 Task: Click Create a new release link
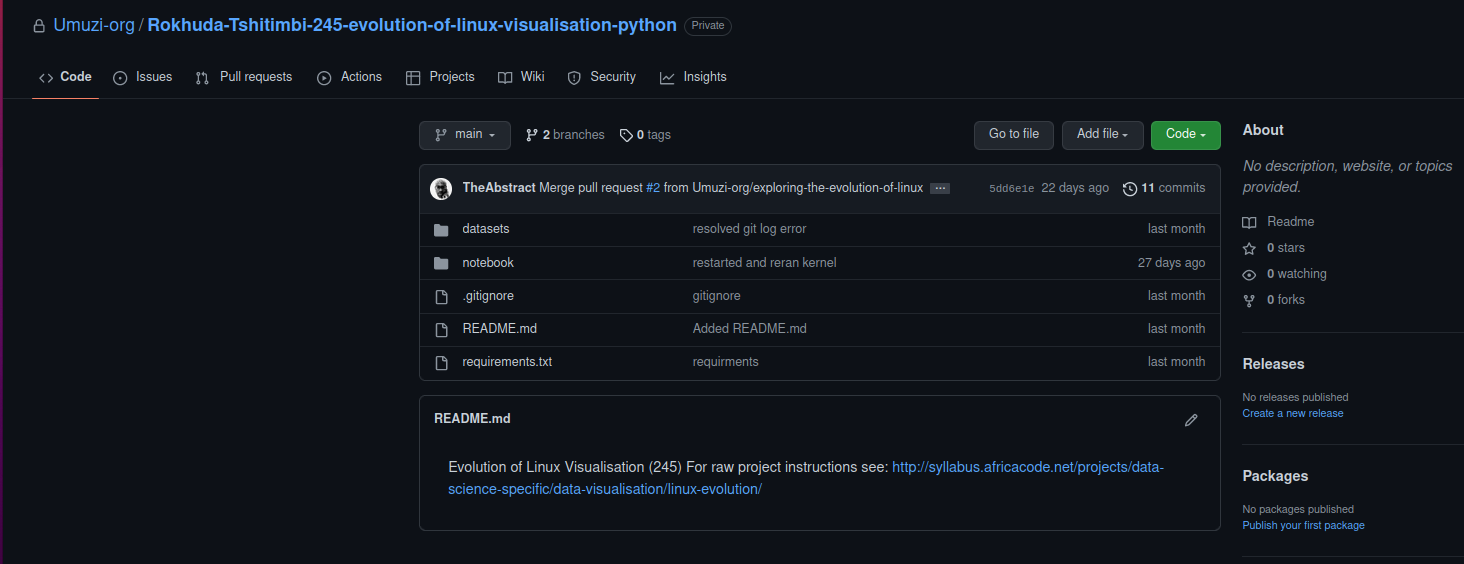(1292, 414)
